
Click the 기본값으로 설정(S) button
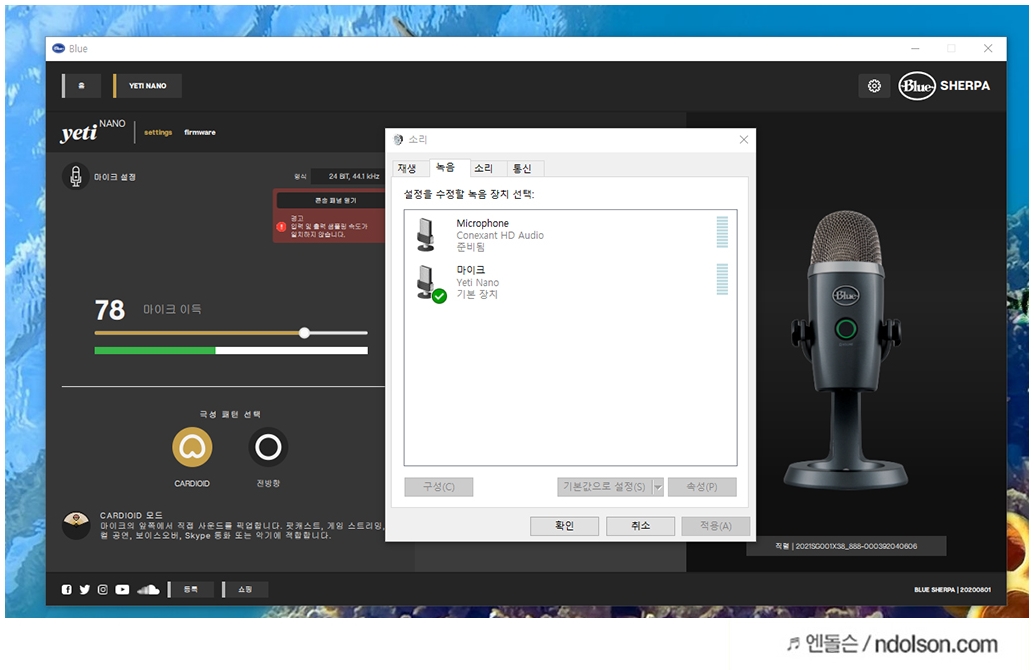604,487
